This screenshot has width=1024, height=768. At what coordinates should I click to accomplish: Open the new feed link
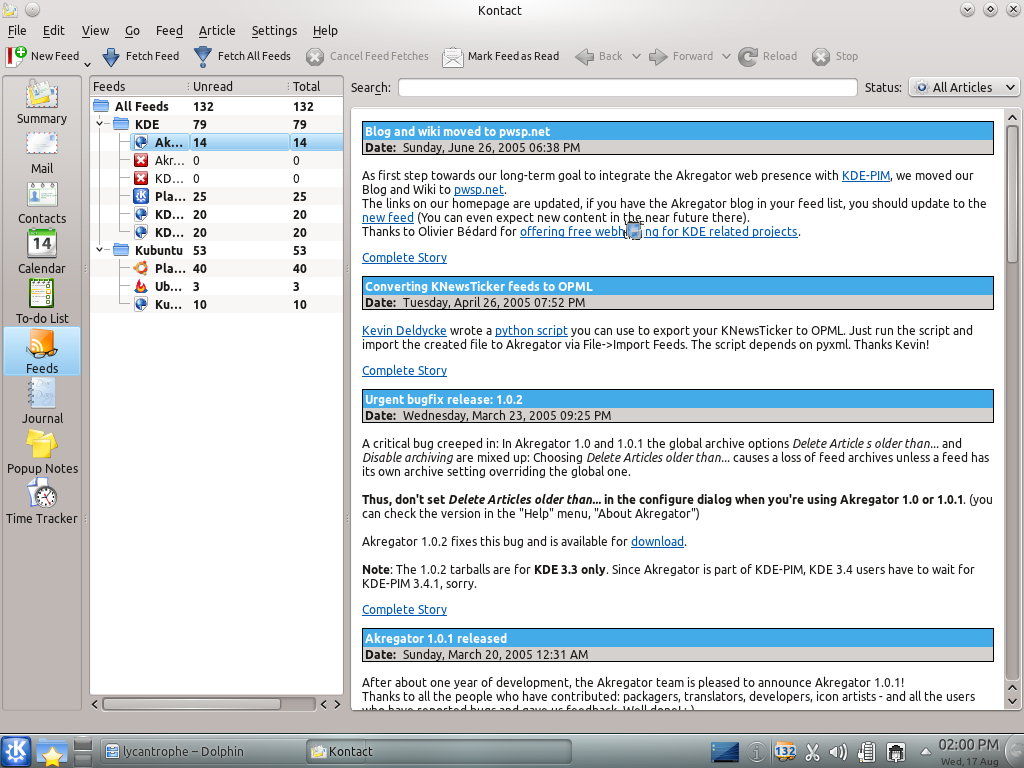click(x=388, y=217)
